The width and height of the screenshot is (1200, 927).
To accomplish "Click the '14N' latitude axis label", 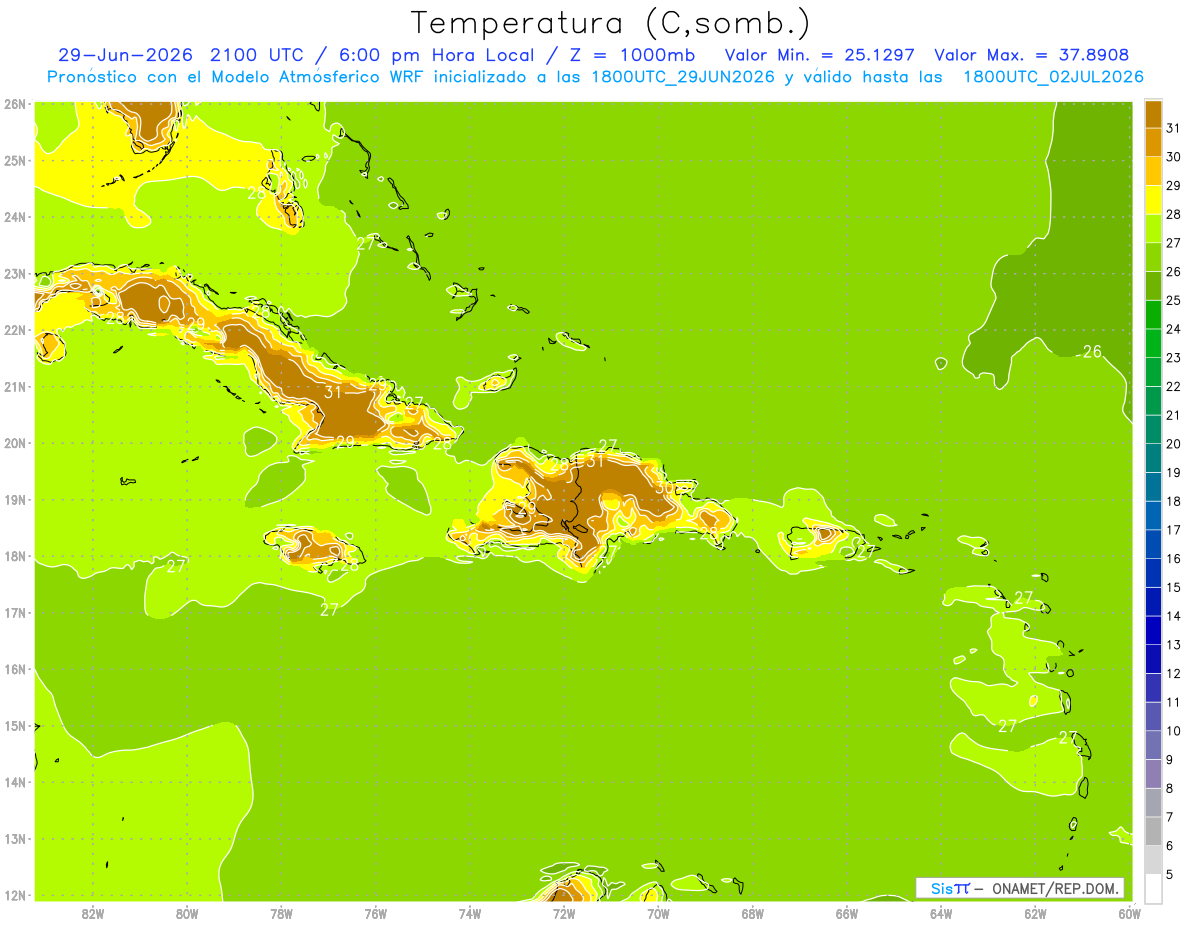I will click(x=15, y=782).
